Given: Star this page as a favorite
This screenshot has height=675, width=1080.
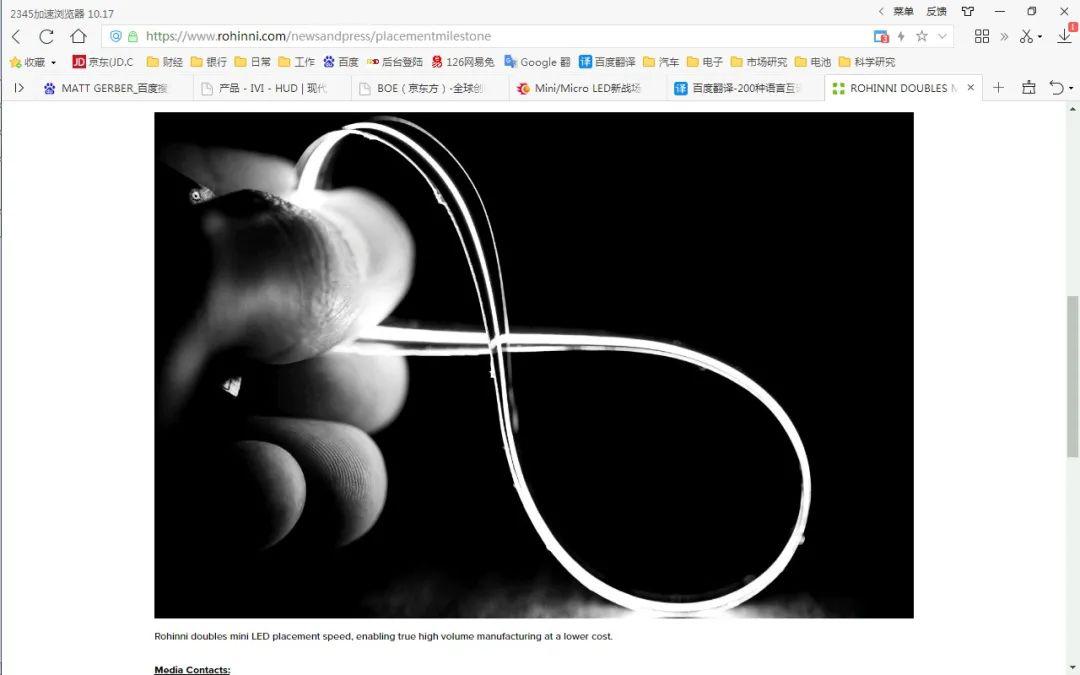Looking at the screenshot, I should 921,36.
